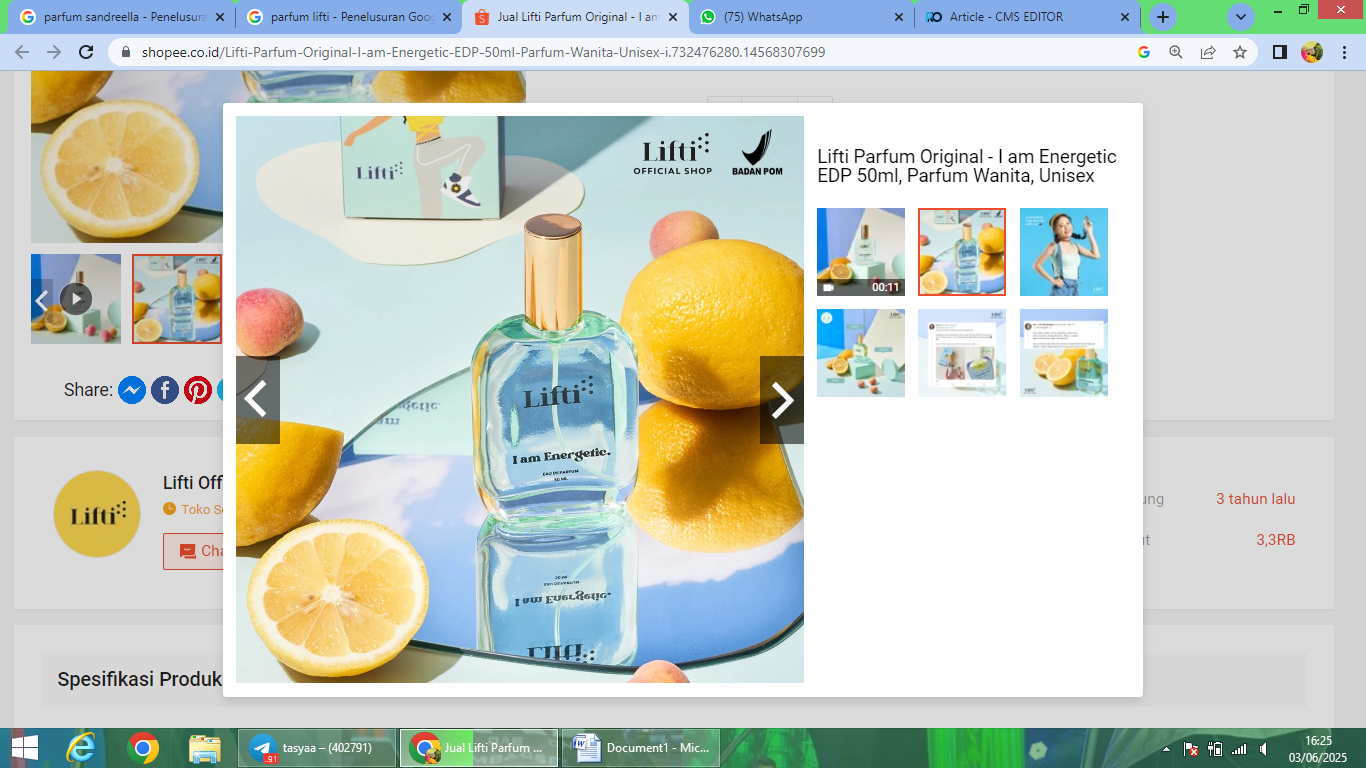This screenshot has width=1366, height=768.
Task: Share the product on Pinterest
Action: (198, 390)
